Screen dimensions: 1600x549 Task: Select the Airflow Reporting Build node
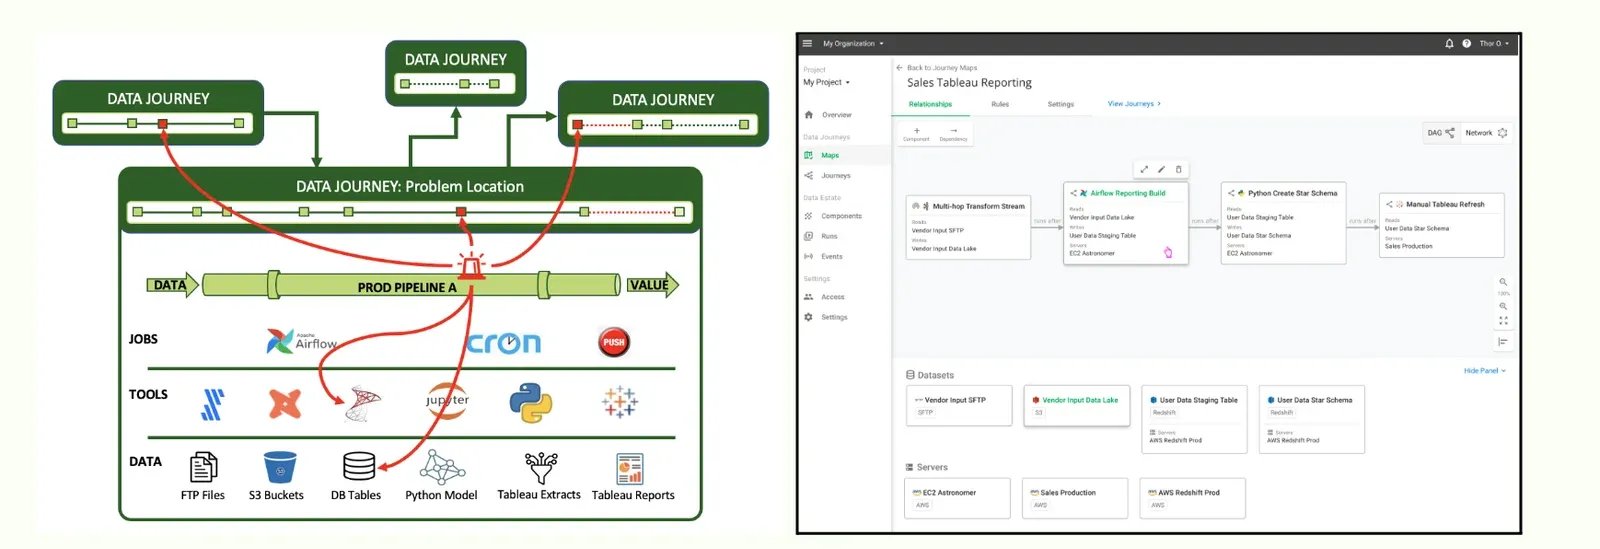1126,222
